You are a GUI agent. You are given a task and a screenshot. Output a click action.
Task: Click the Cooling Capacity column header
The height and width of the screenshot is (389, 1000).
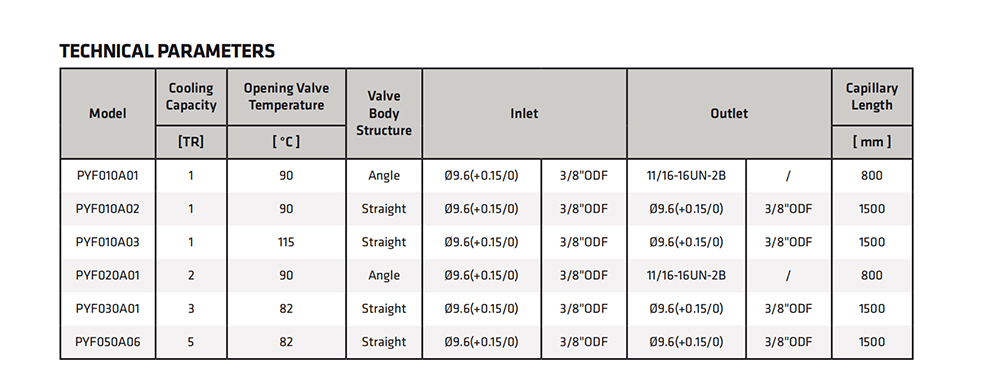coord(191,97)
